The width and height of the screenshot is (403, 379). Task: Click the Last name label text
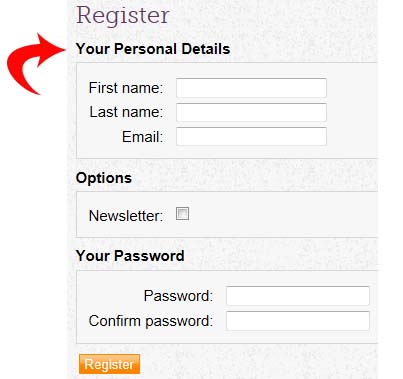(126, 112)
